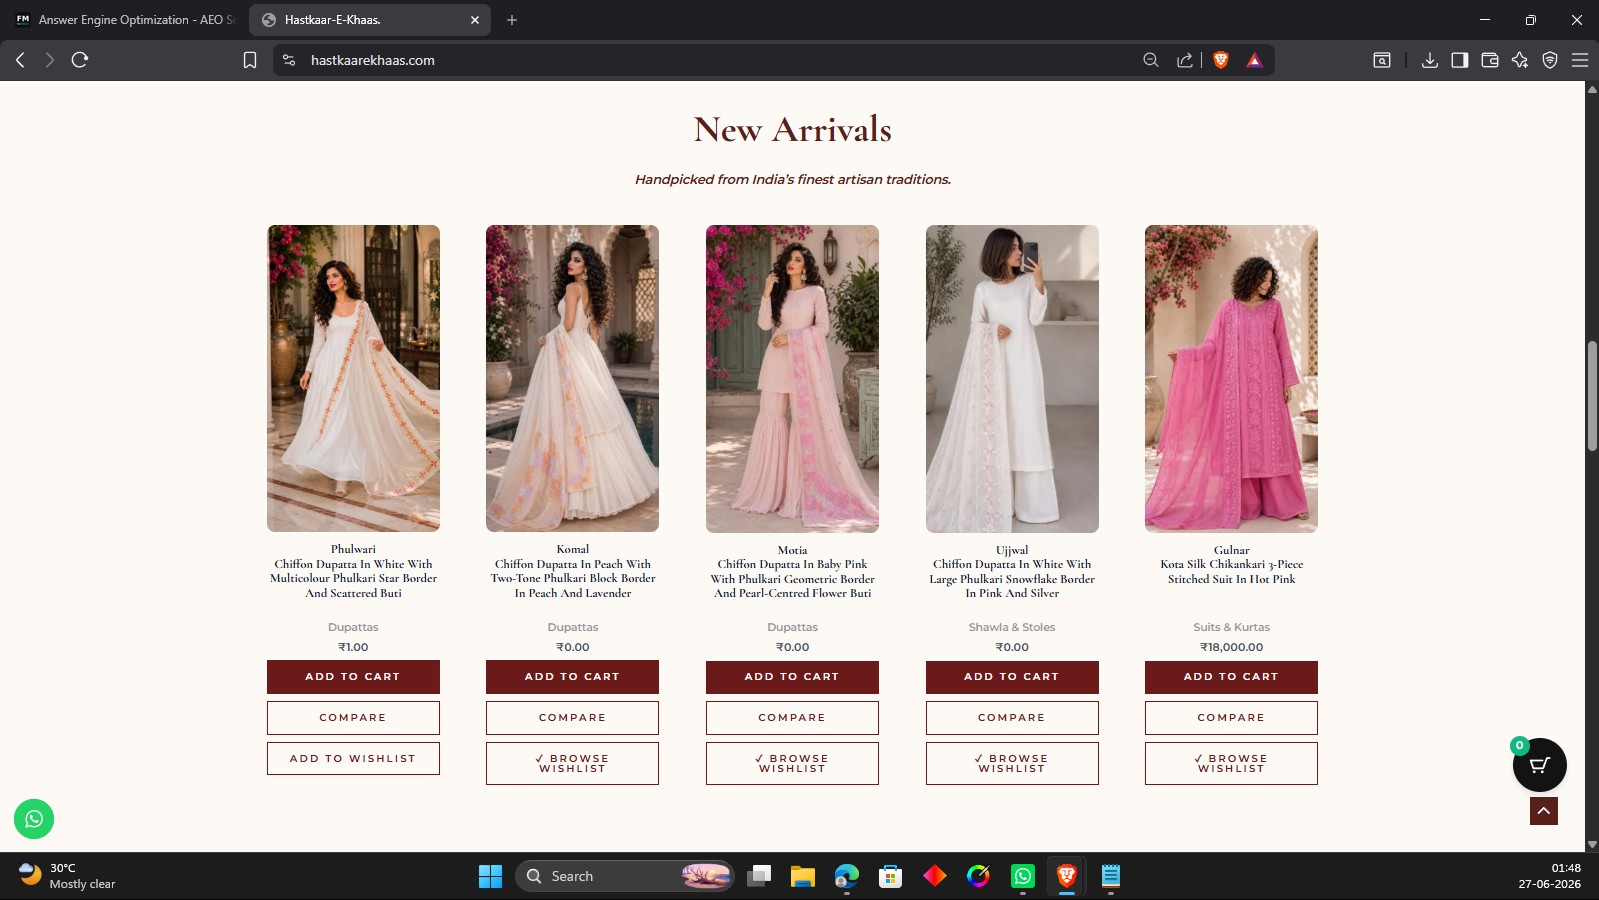Open Gulnar product image
The height and width of the screenshot is (900, 1599).
1231,378
